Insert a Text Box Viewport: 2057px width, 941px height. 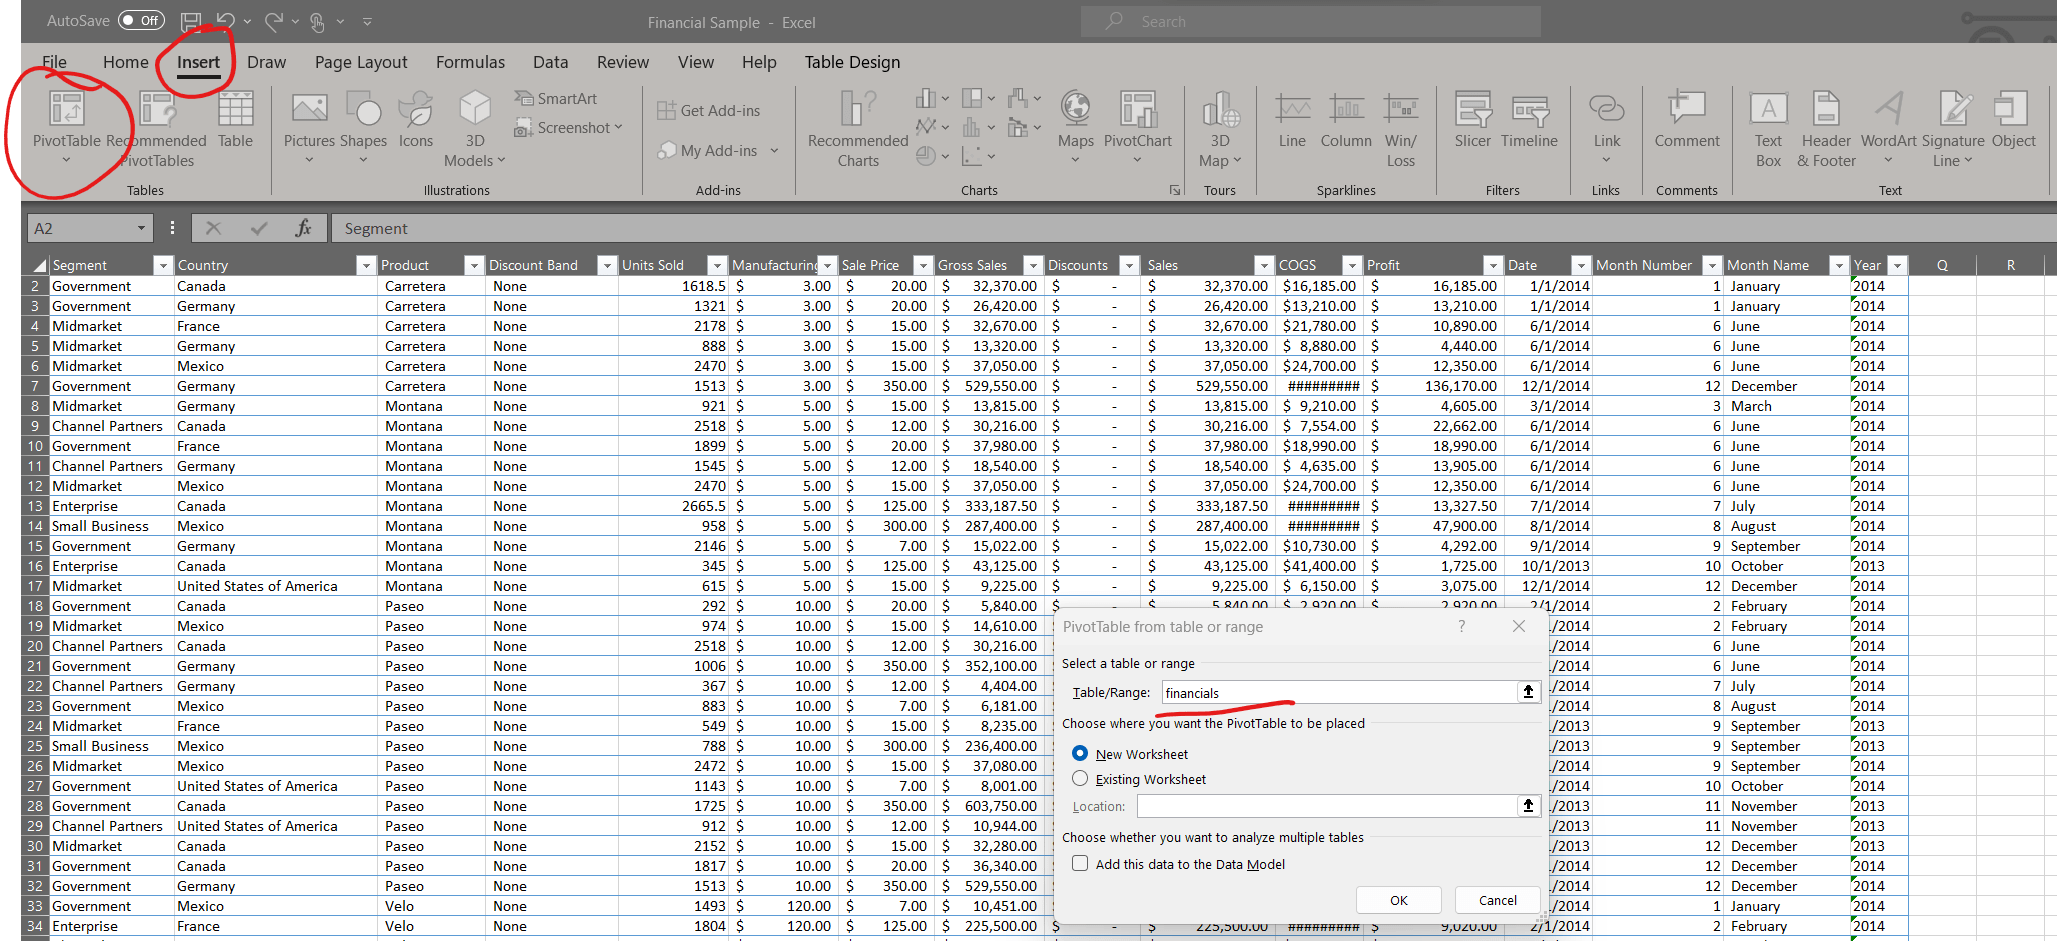point(1768,129)
